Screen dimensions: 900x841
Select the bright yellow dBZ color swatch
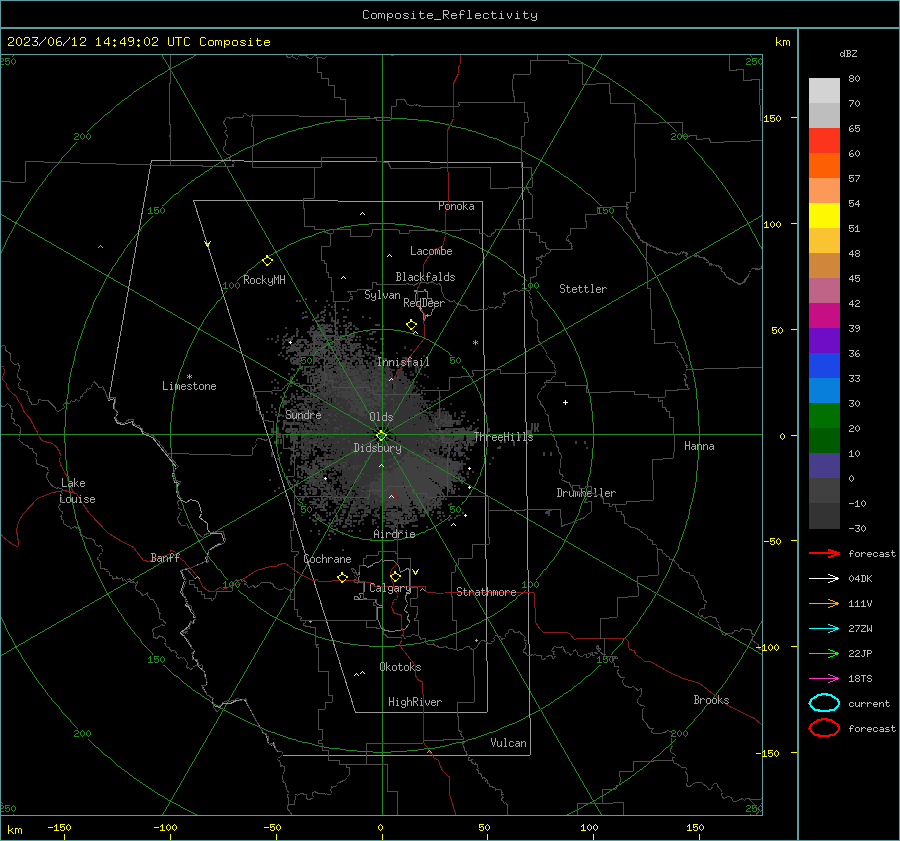pyautogui.click(x=824, y=216)
